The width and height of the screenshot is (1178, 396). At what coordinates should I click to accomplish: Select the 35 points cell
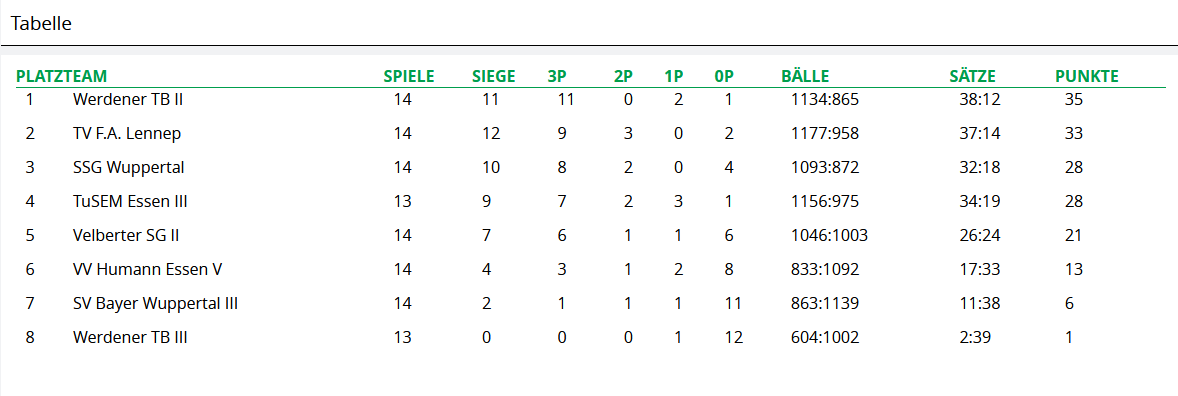[1074, 99]
